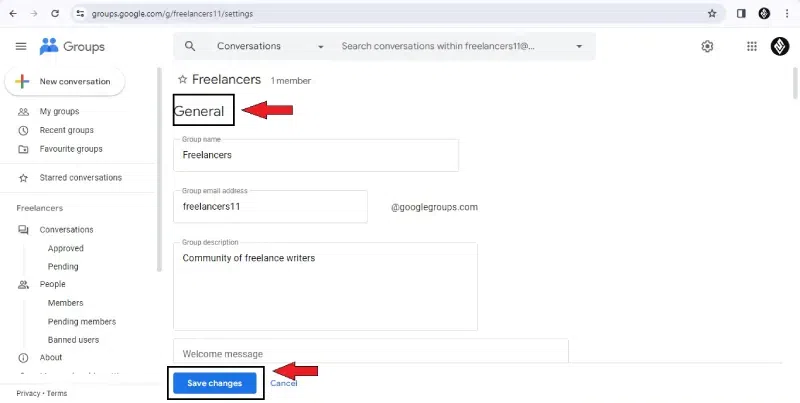
Task: Open Favourite groups
Action: [x=71, y=149]
